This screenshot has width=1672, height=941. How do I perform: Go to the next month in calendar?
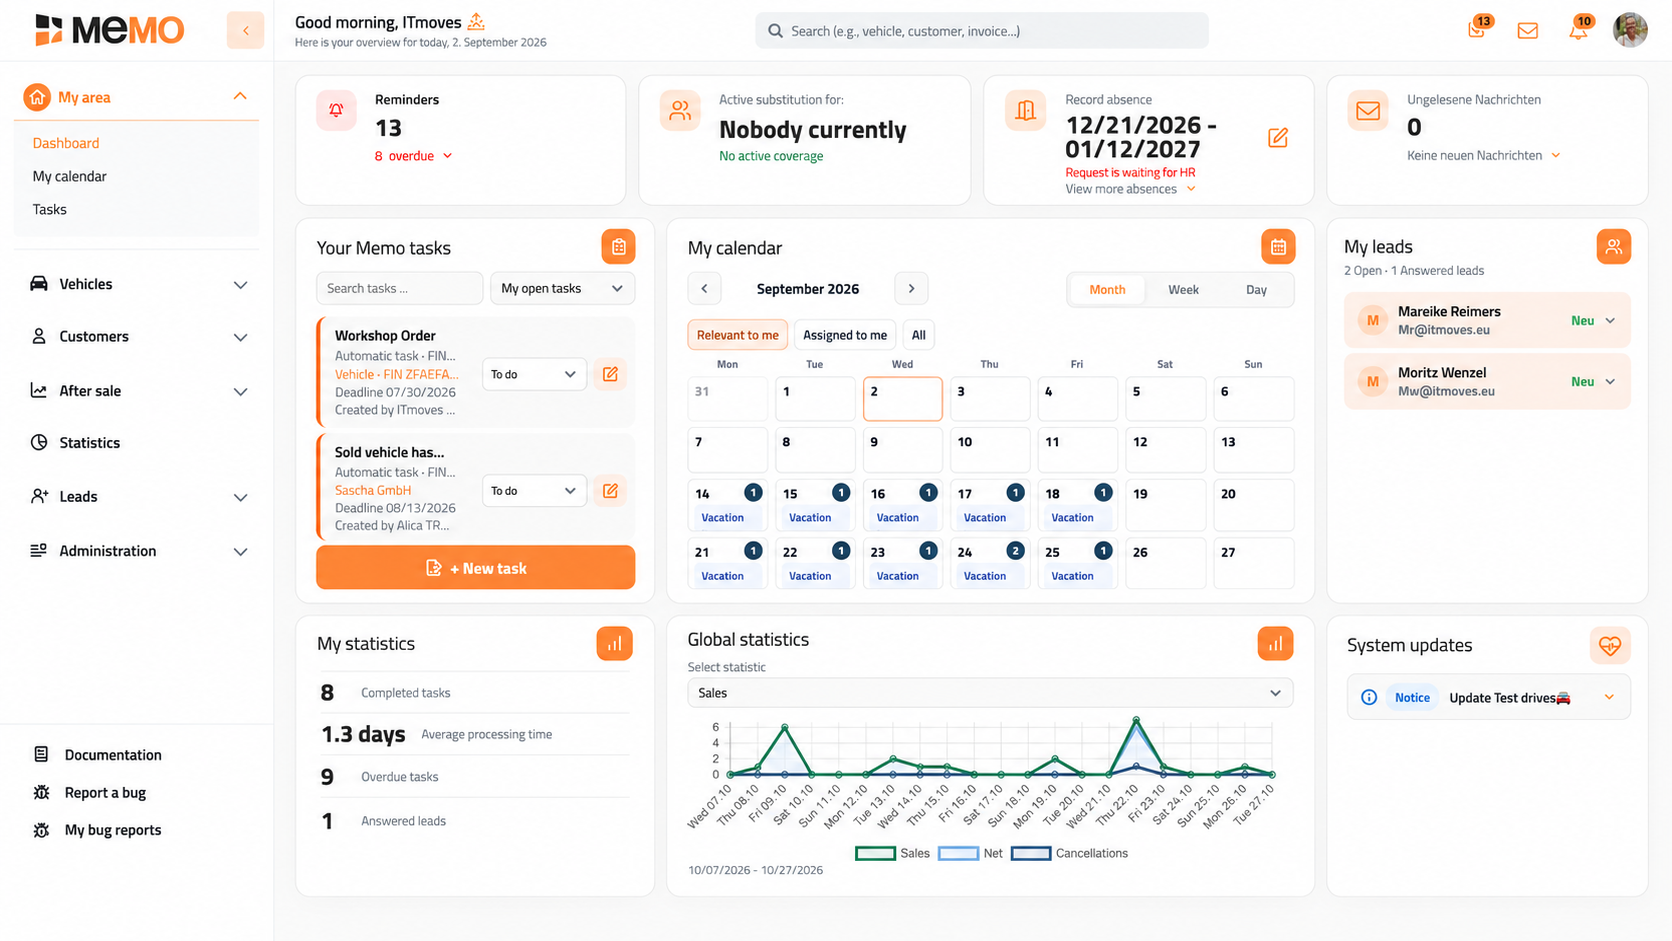point(911,289)
